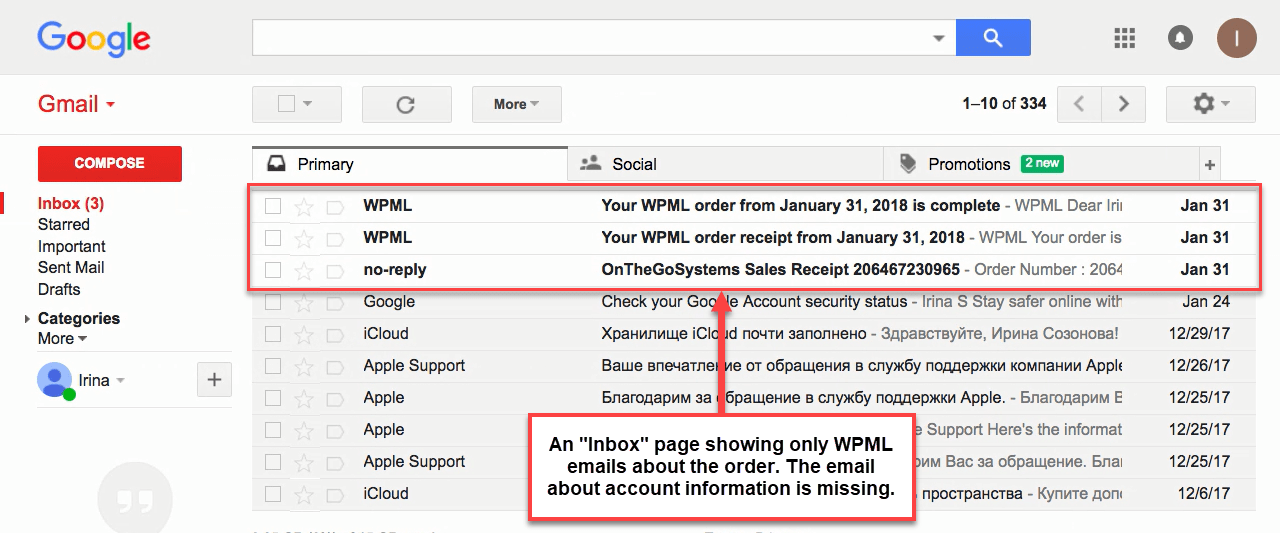Image resolution: width=1280 pixels, height=533 pixels.
Task: Open Google notifications bell icon
Action: [1180, 38]
